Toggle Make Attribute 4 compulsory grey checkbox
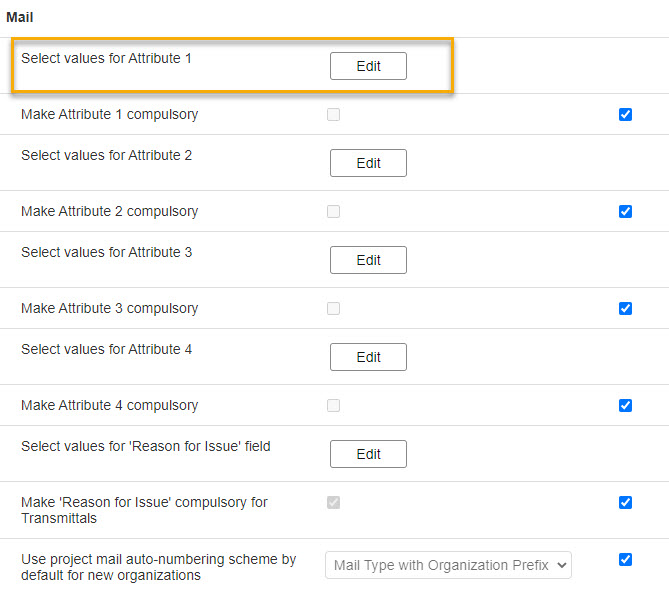The image size is (669, 592). tap(333, 405)
